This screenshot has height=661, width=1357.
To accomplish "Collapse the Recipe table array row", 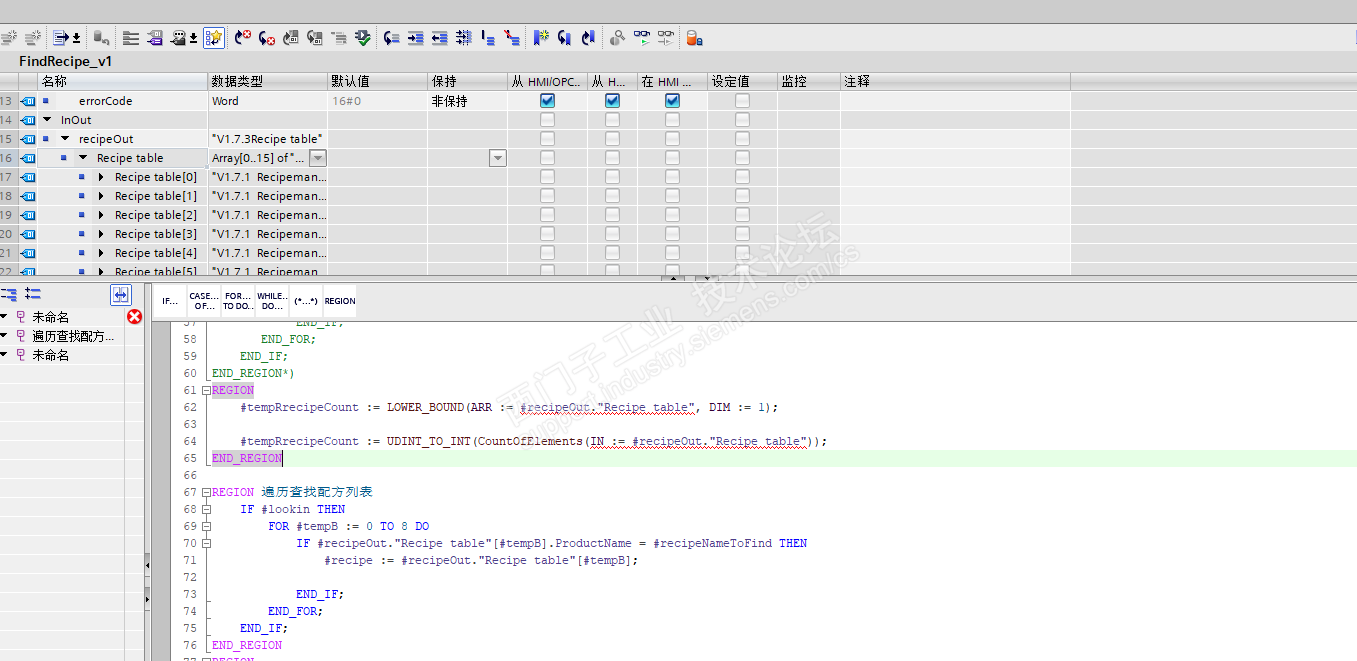I will click(83, 158).
